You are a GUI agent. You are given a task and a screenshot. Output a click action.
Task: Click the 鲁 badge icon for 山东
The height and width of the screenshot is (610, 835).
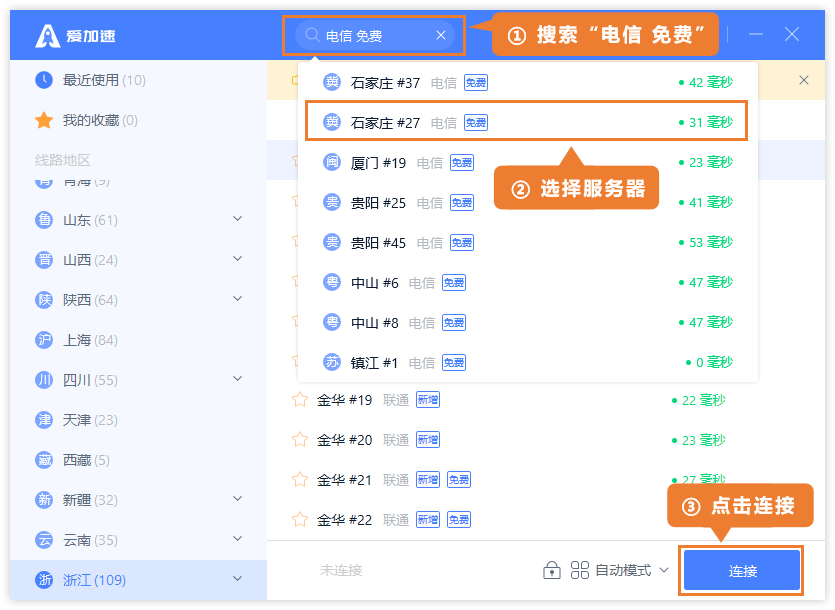click(x=44, y=220)
